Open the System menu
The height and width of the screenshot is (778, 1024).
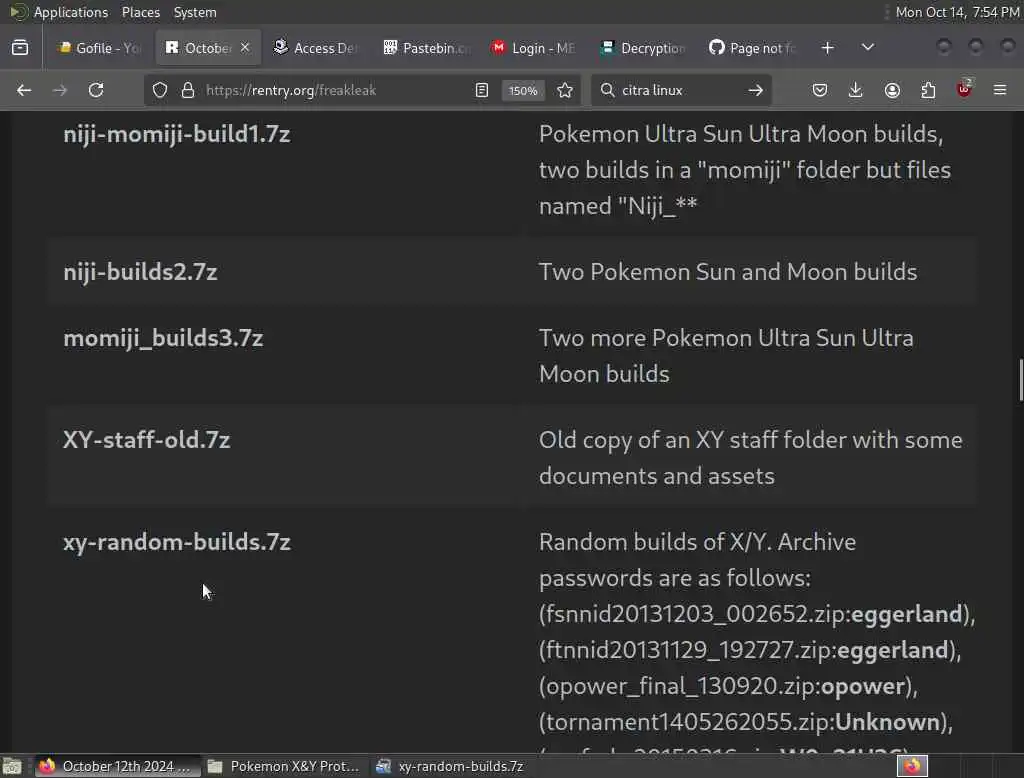(x=195, y=12)
